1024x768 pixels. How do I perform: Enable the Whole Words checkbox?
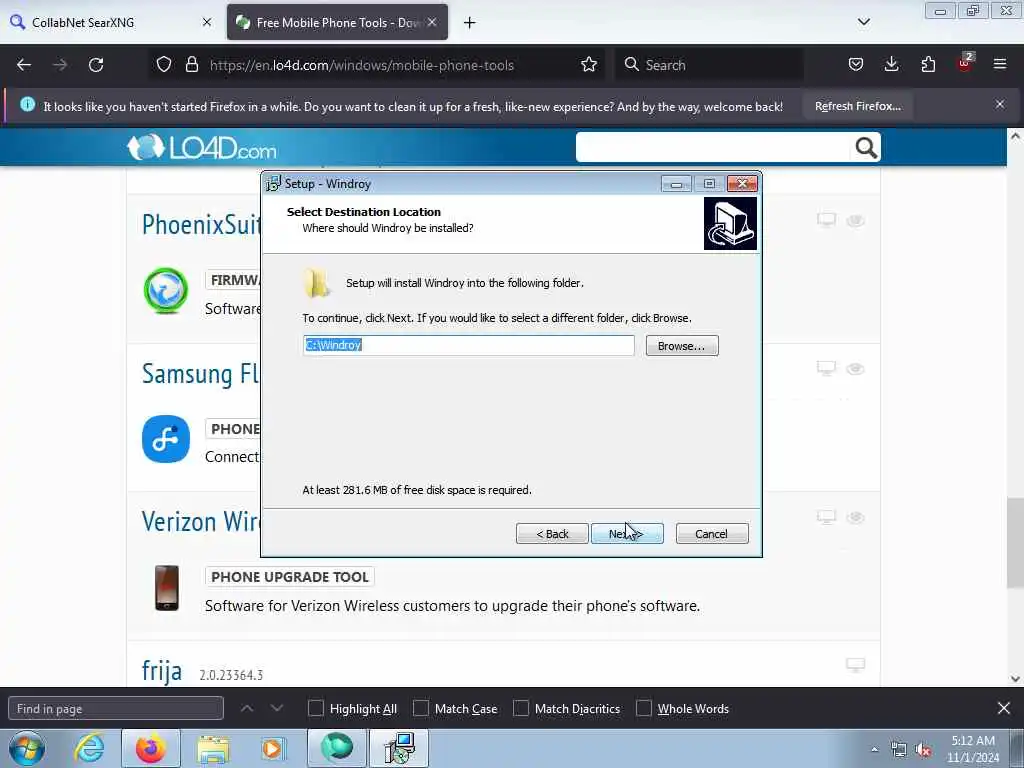(644, 708)
